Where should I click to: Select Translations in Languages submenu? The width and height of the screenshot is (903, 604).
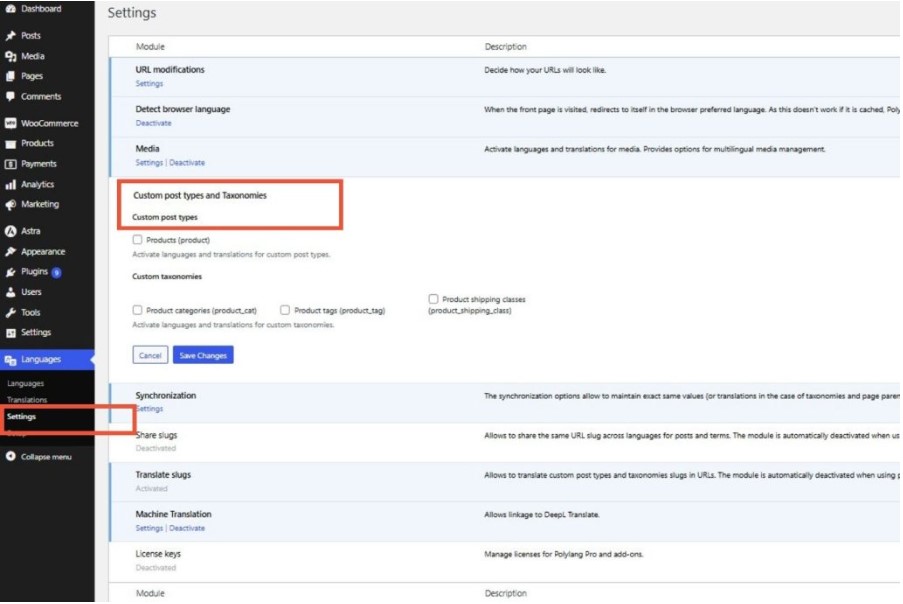tap(27, 400)
